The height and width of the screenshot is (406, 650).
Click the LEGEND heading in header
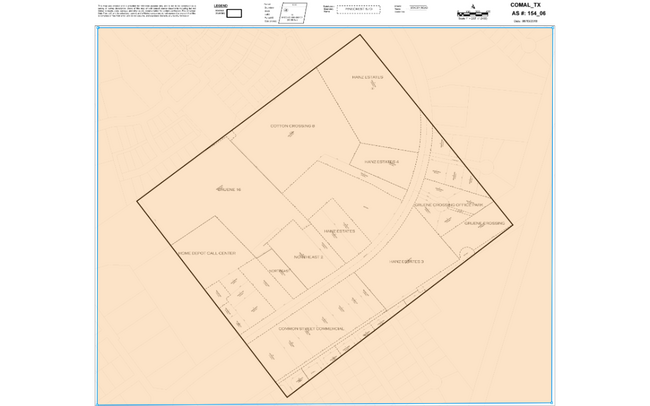[221, 5]
